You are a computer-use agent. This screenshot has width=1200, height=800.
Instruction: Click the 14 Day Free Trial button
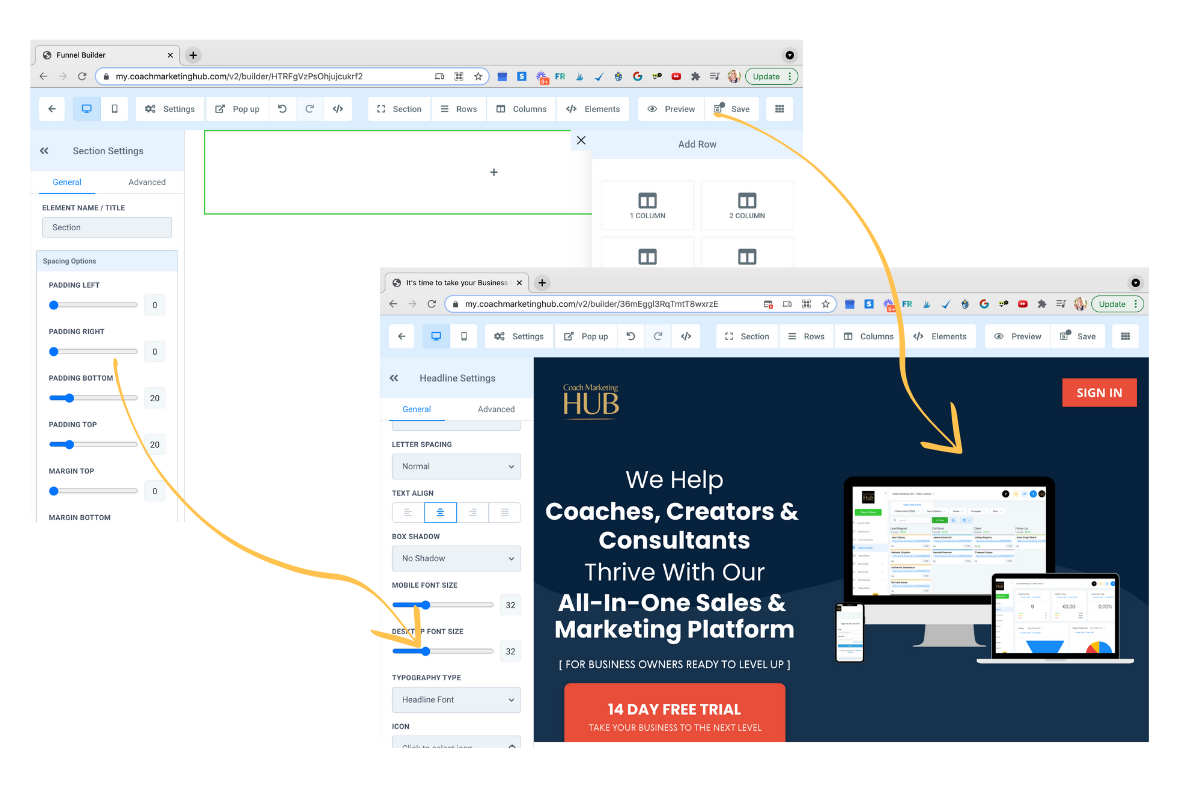tap(675, 714)
